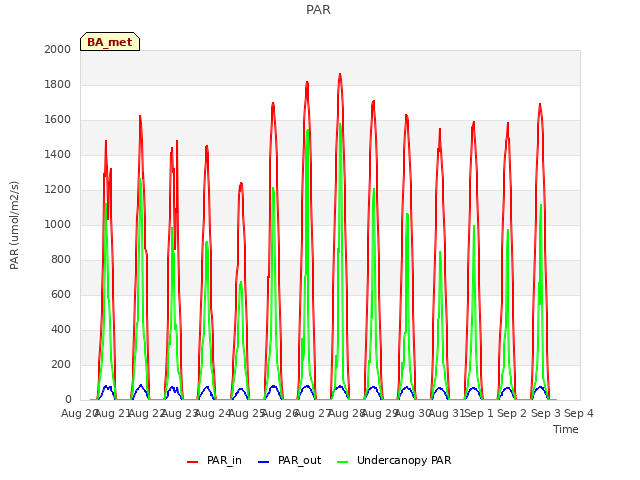Image resolution: width=640 pixels, height=480 pixels.
Task: Click the Sep 1 x-axis tick label
Action: click(x=479, y=413)
